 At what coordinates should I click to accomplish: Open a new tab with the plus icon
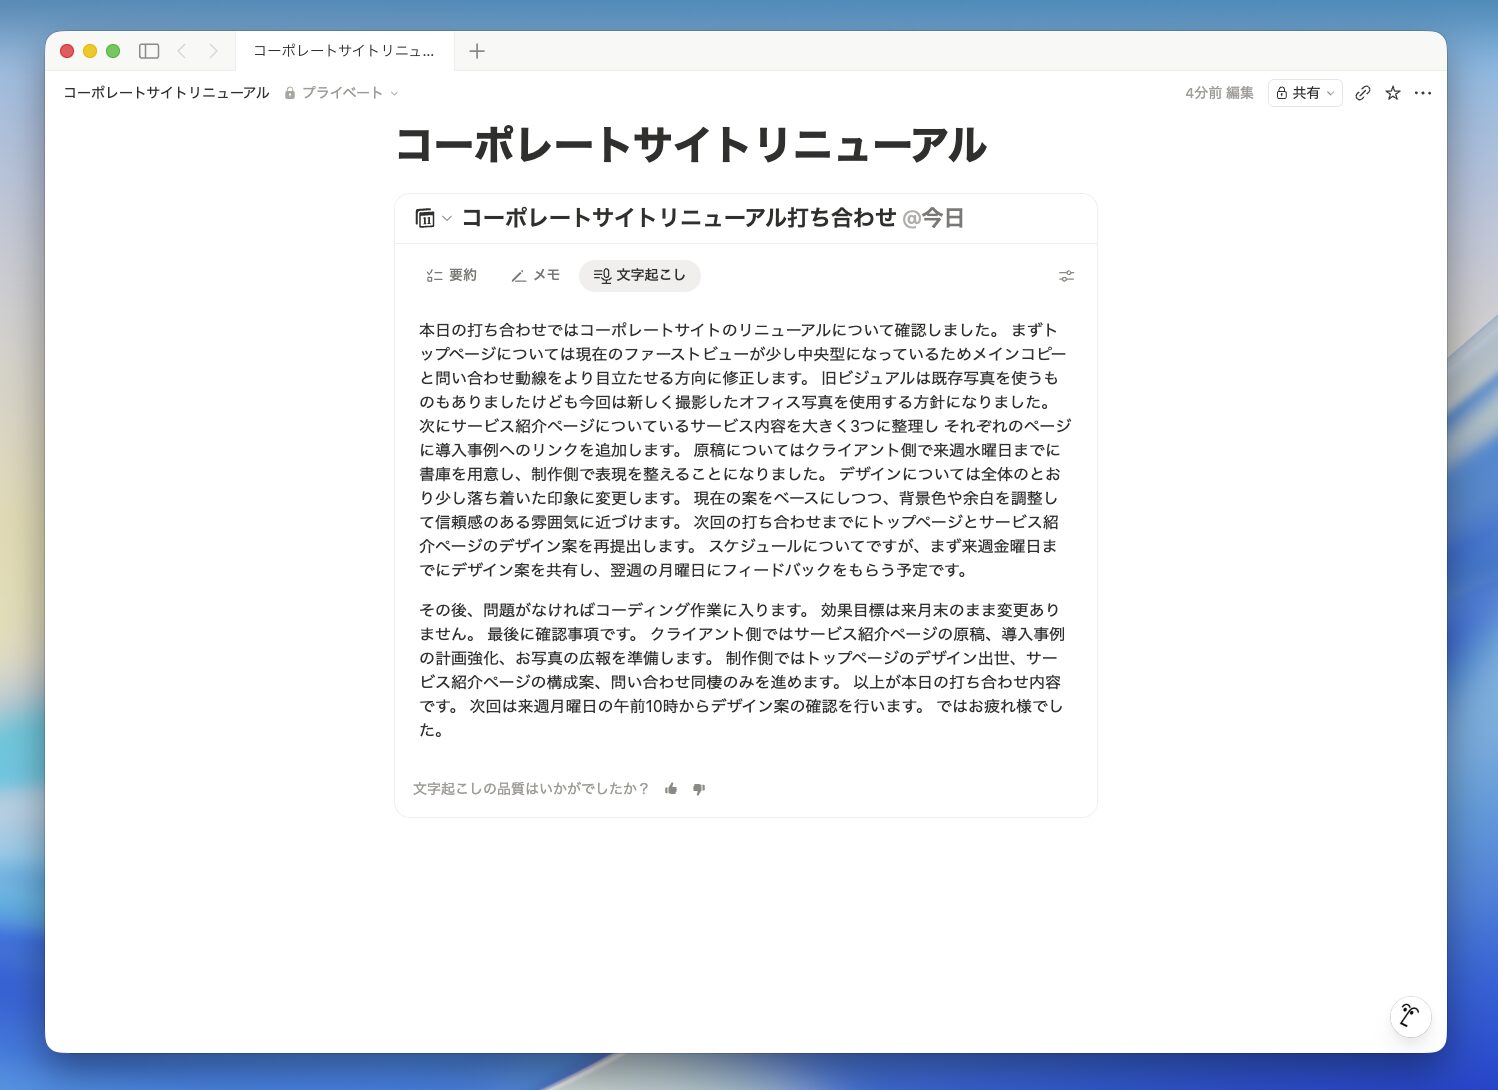point(477,51)
